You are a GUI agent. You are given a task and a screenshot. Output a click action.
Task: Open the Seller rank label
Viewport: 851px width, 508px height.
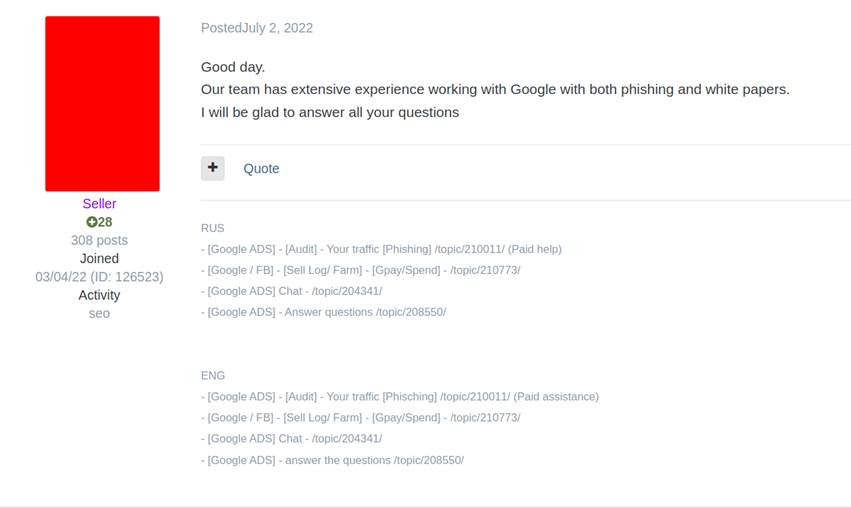point(99,204)
